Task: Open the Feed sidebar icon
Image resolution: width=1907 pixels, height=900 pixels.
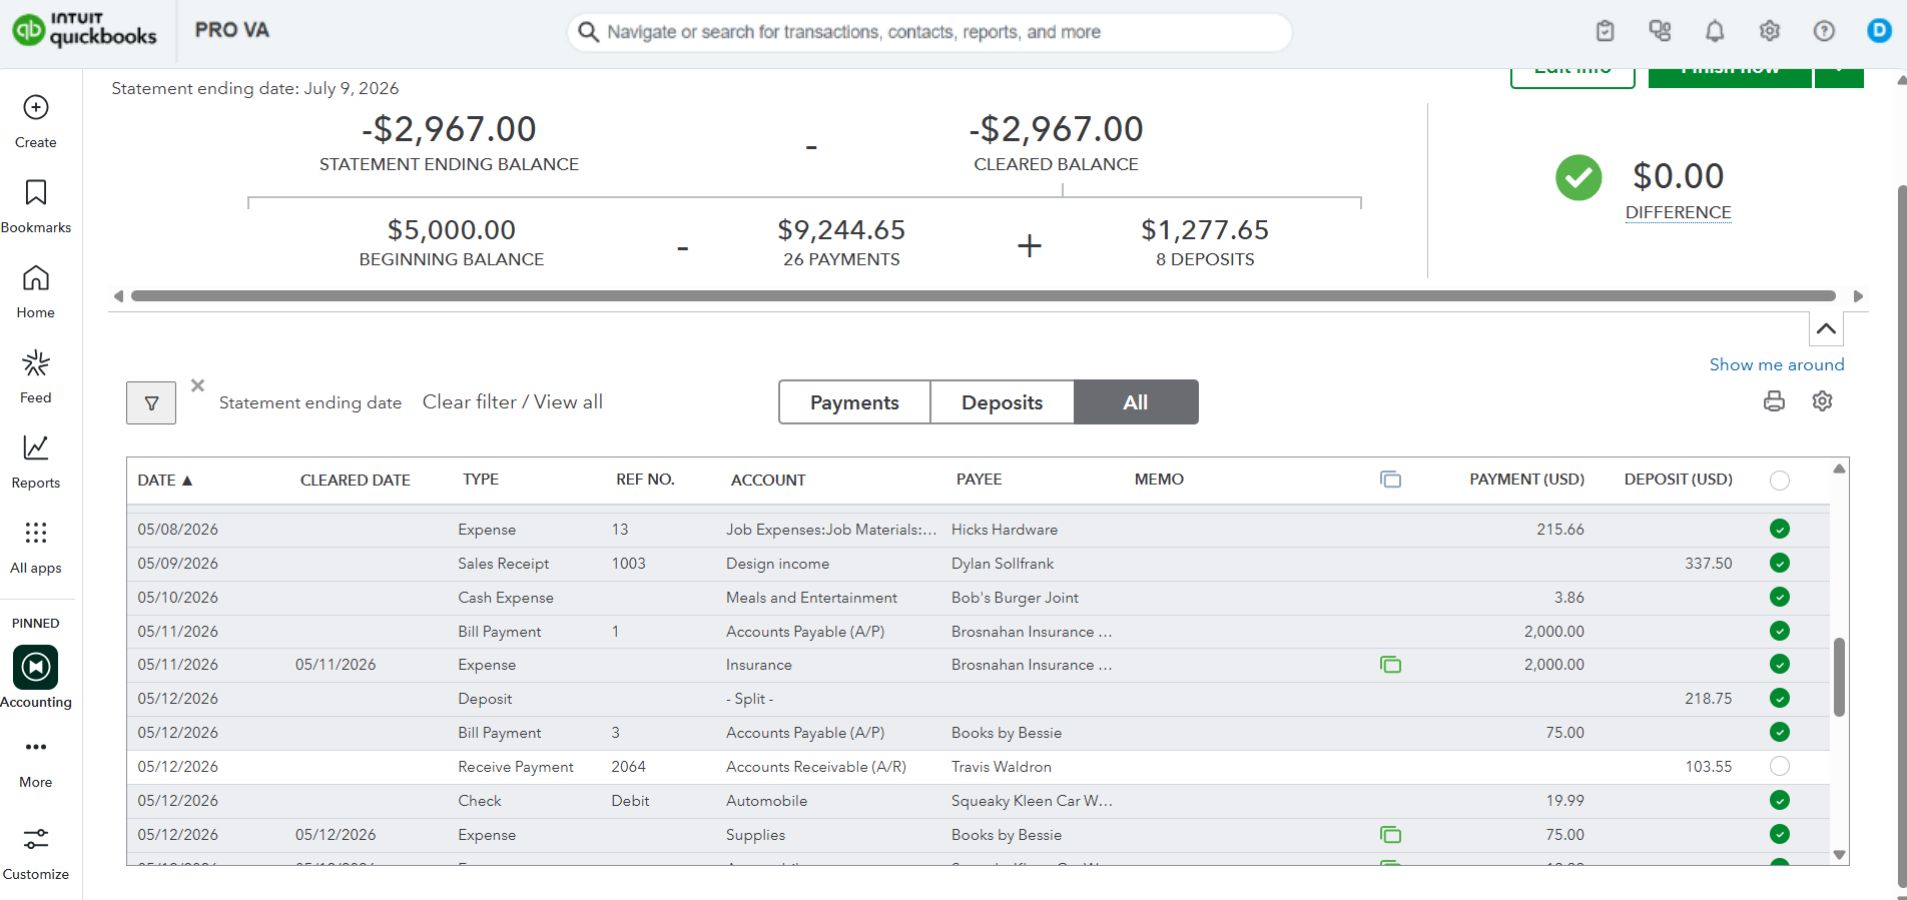Action: pos(36,376)
